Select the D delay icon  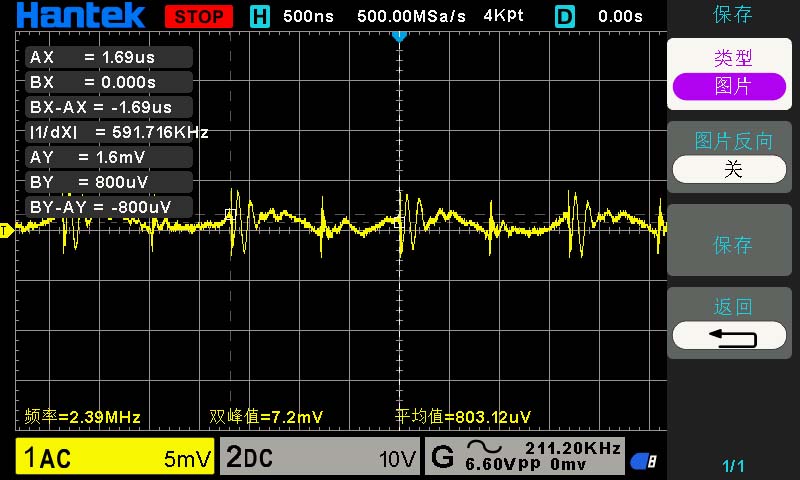[565, 16]
